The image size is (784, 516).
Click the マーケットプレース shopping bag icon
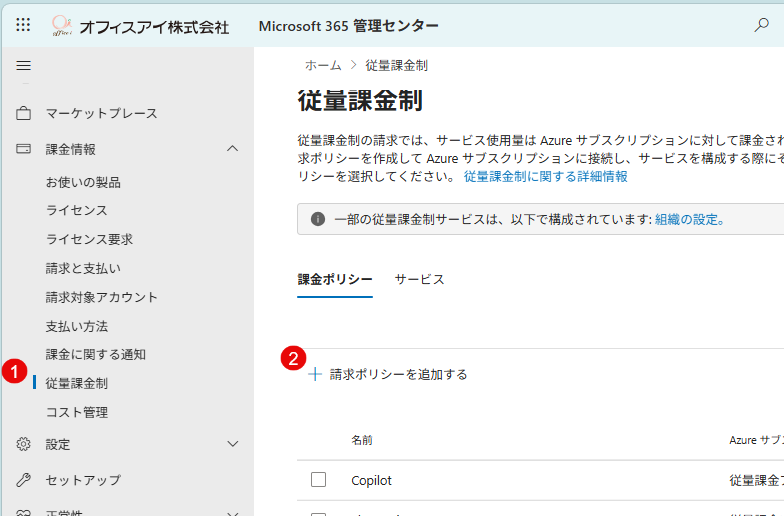24,114
